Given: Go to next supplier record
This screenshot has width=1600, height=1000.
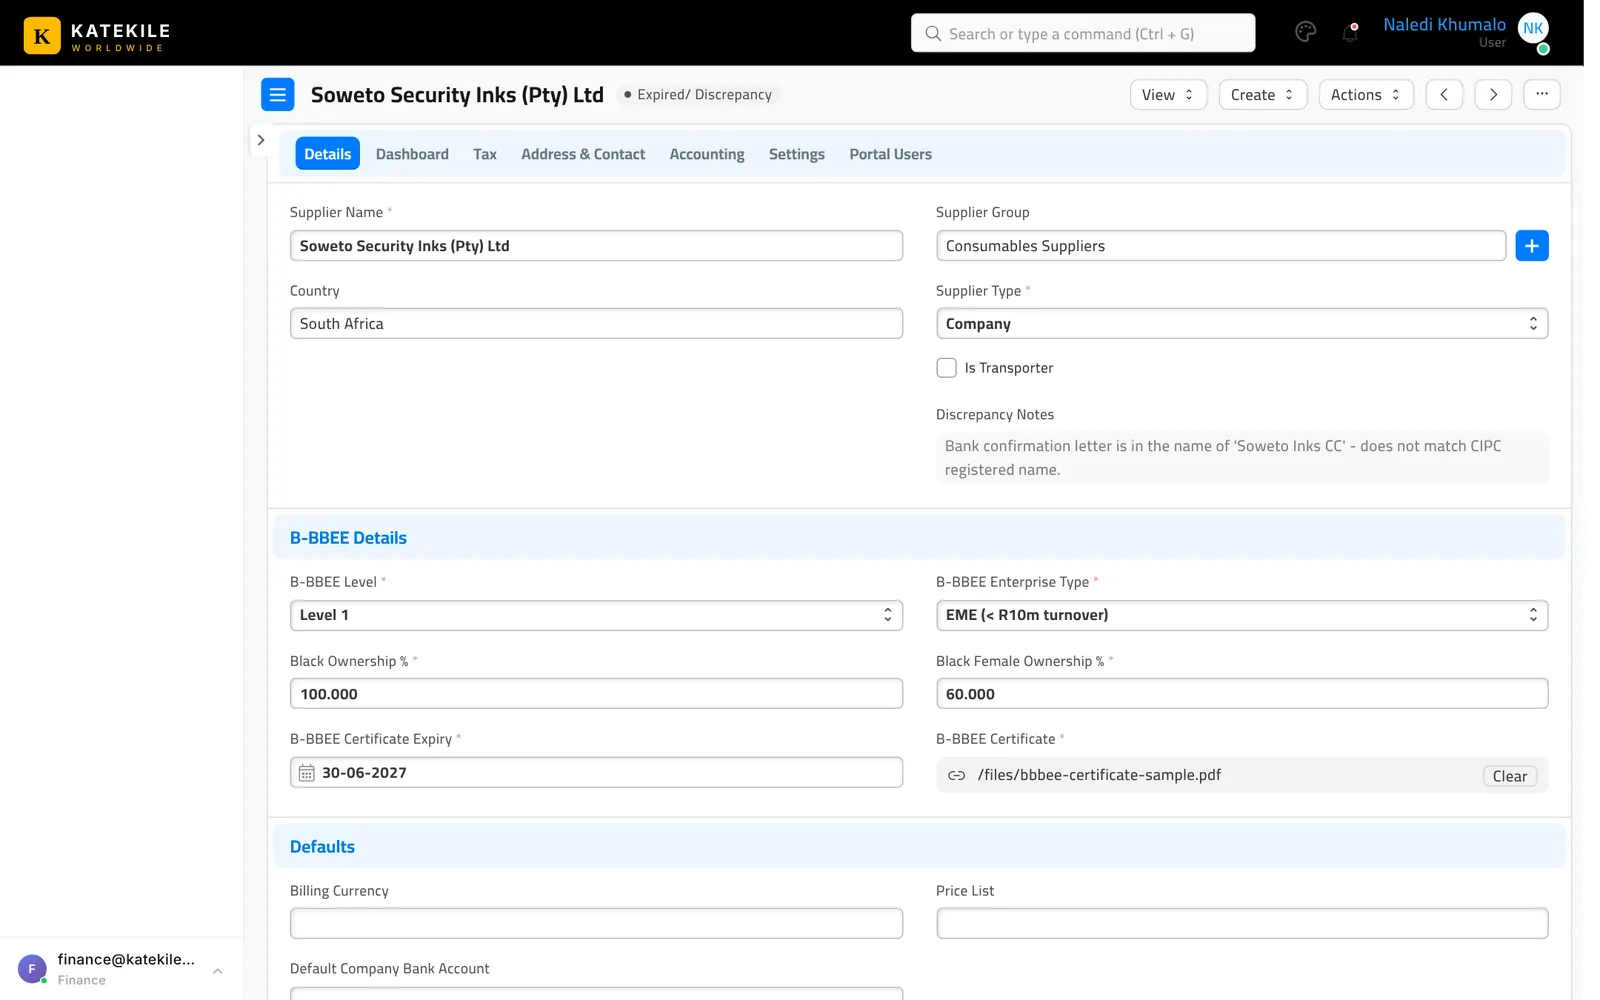Looking at the screenshot, I should click(1493, 95).
